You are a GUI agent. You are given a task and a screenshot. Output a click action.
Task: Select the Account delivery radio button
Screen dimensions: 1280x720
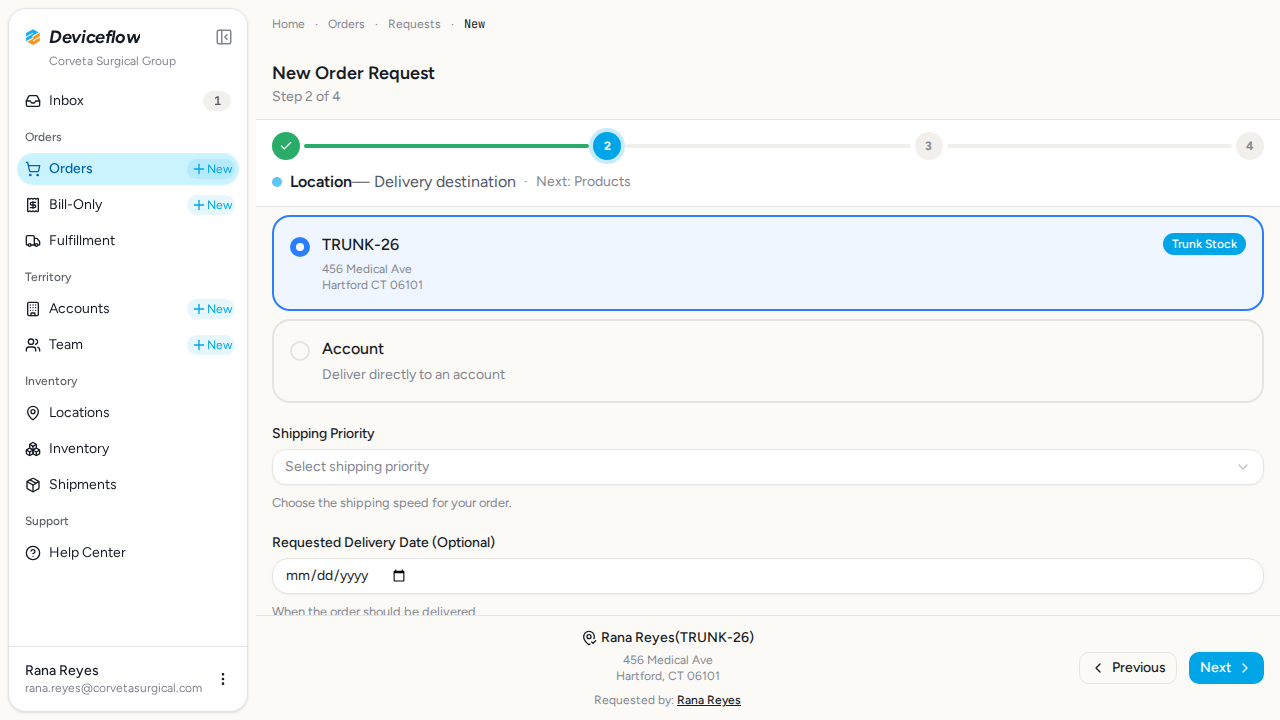[x=300, y=351]
